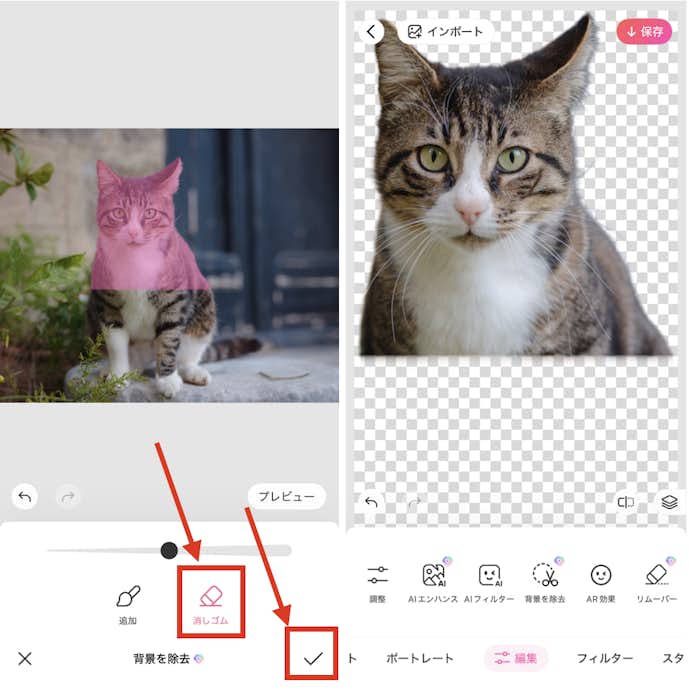Undo last stroke in left editor

coord(25,497)
